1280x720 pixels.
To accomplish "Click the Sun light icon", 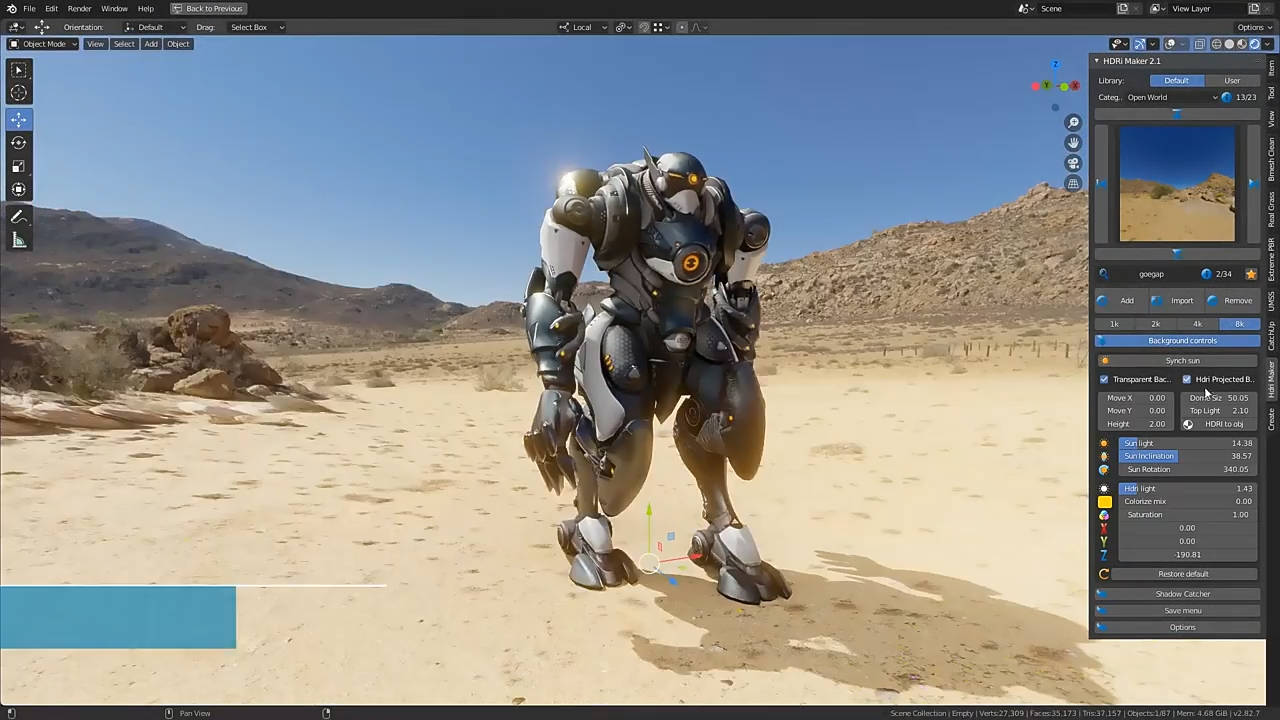I will pos(1104,443).
